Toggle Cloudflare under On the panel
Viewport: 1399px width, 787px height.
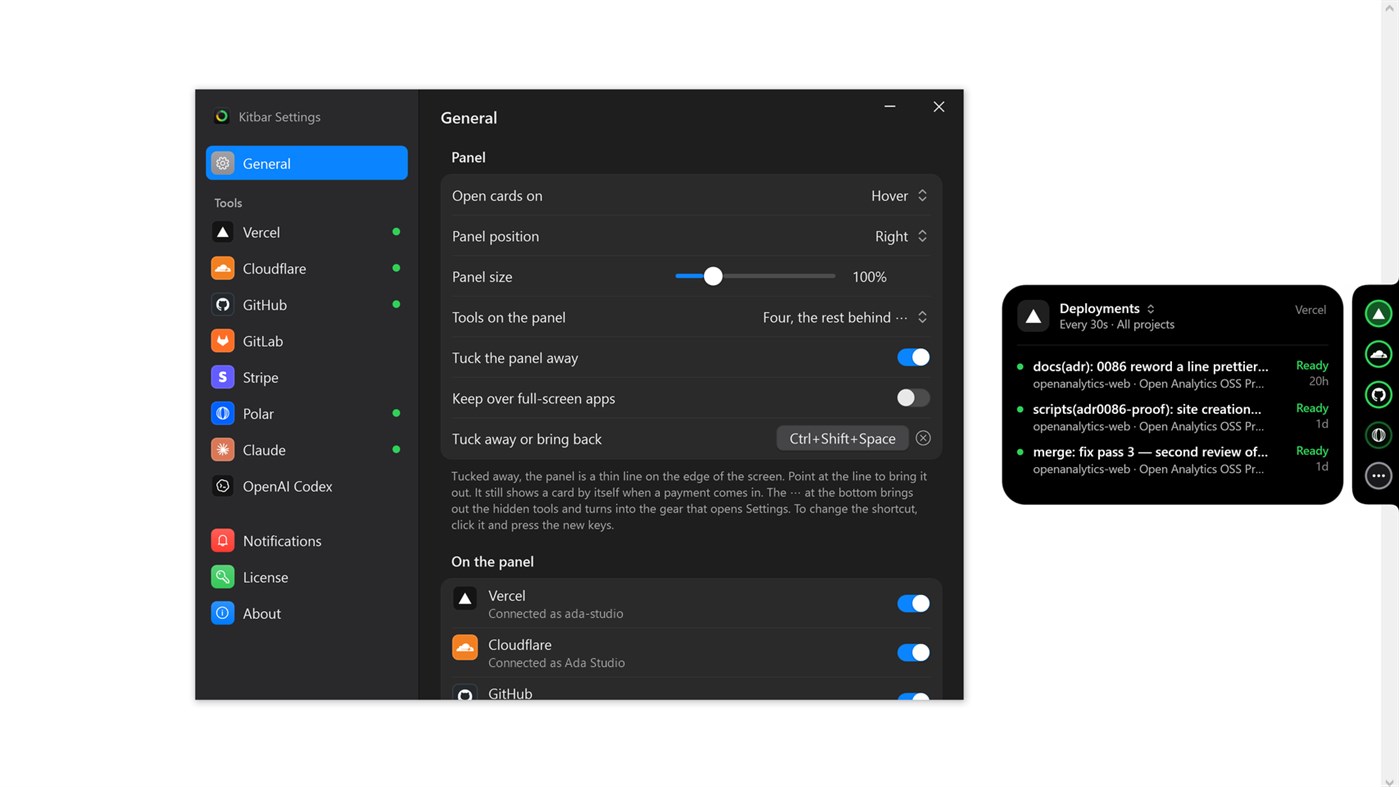[913, 652]
